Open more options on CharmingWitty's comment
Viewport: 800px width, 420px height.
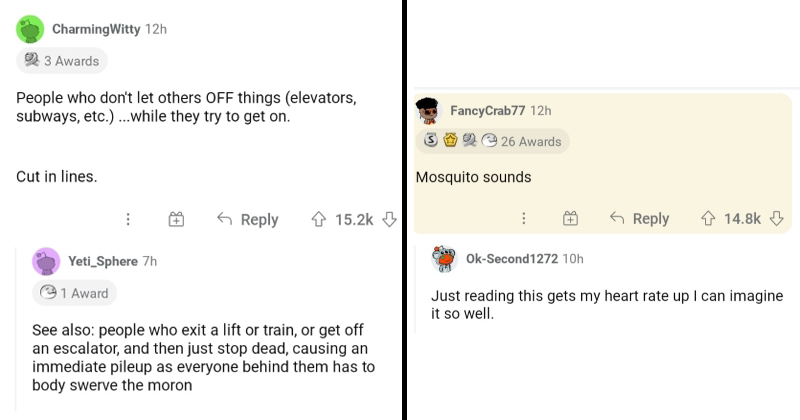coord(128,219)
